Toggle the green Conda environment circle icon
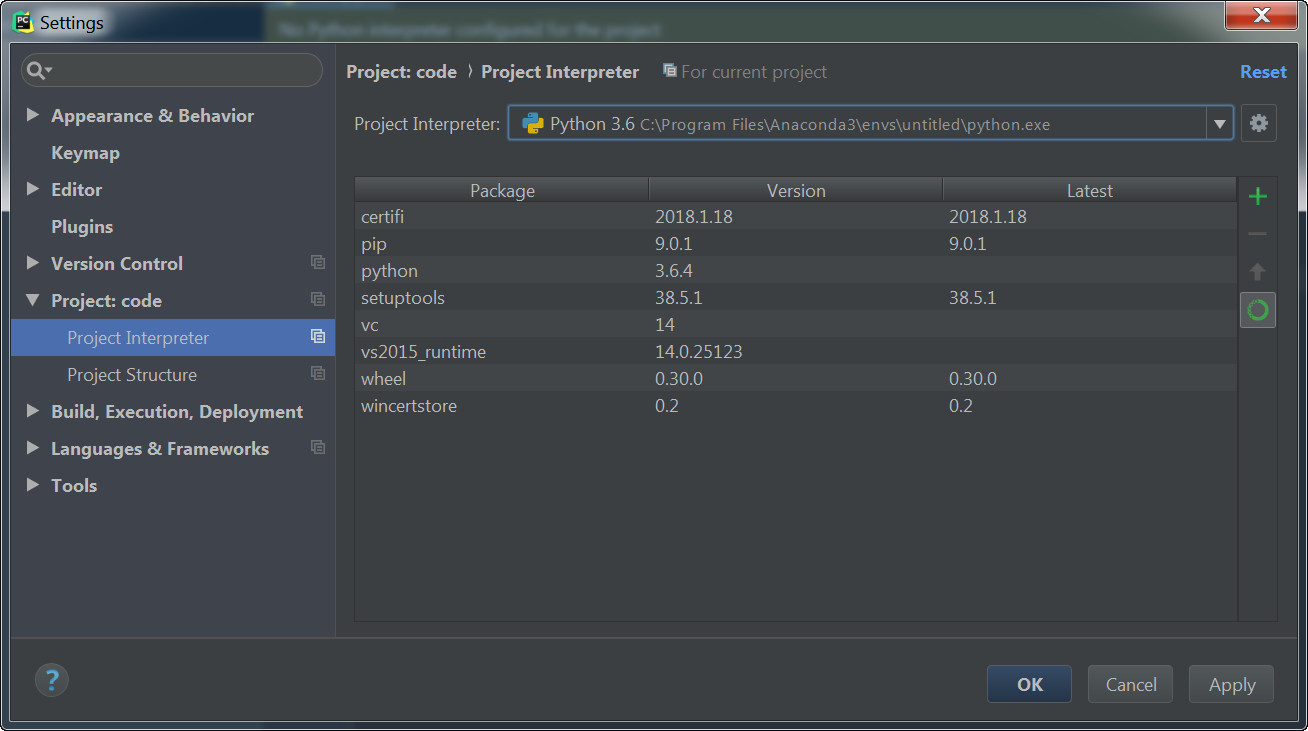The image size is (1308, 731). (x=1258, y=310)
